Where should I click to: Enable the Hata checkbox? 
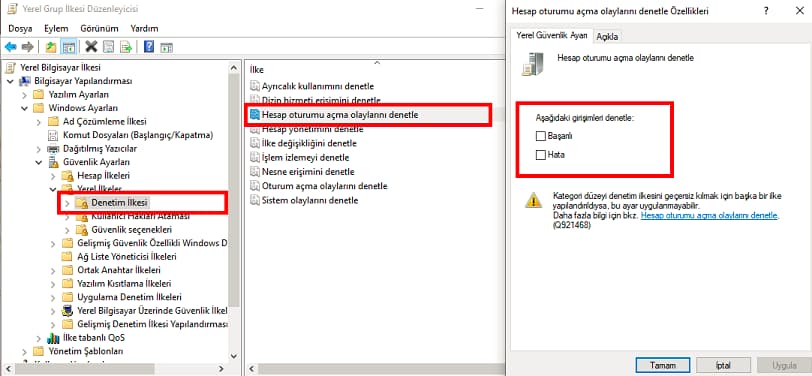541,154
